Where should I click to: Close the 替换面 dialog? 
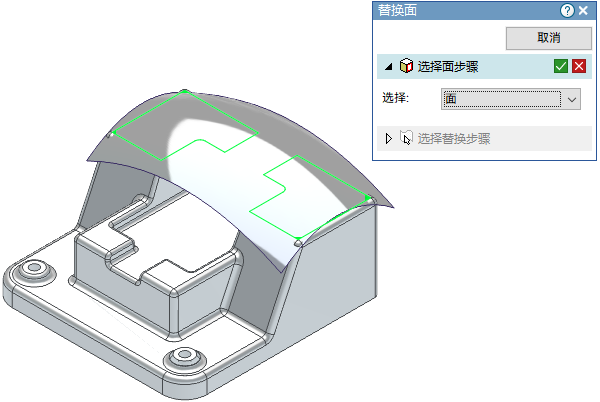click(583, 10)
